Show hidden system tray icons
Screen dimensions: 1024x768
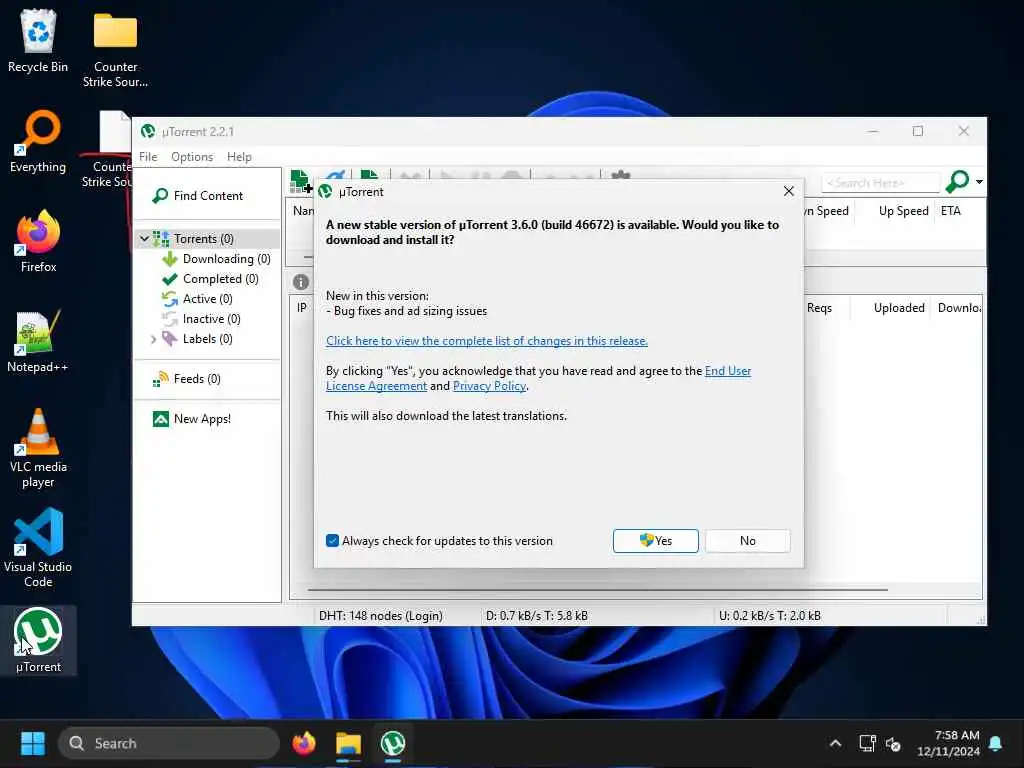point(835,743)
